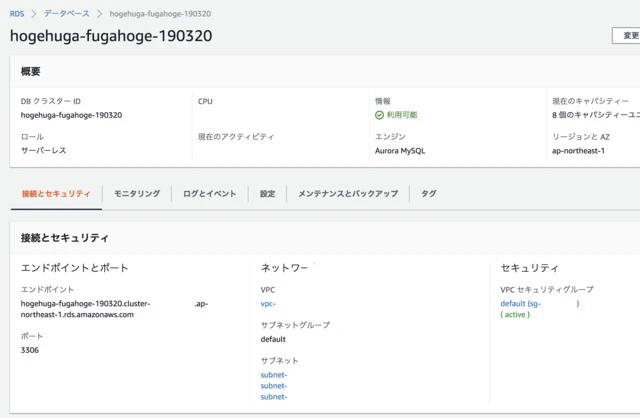Click the port value 3306
Viewport: 640px width, 418px height.
[30, 350]
